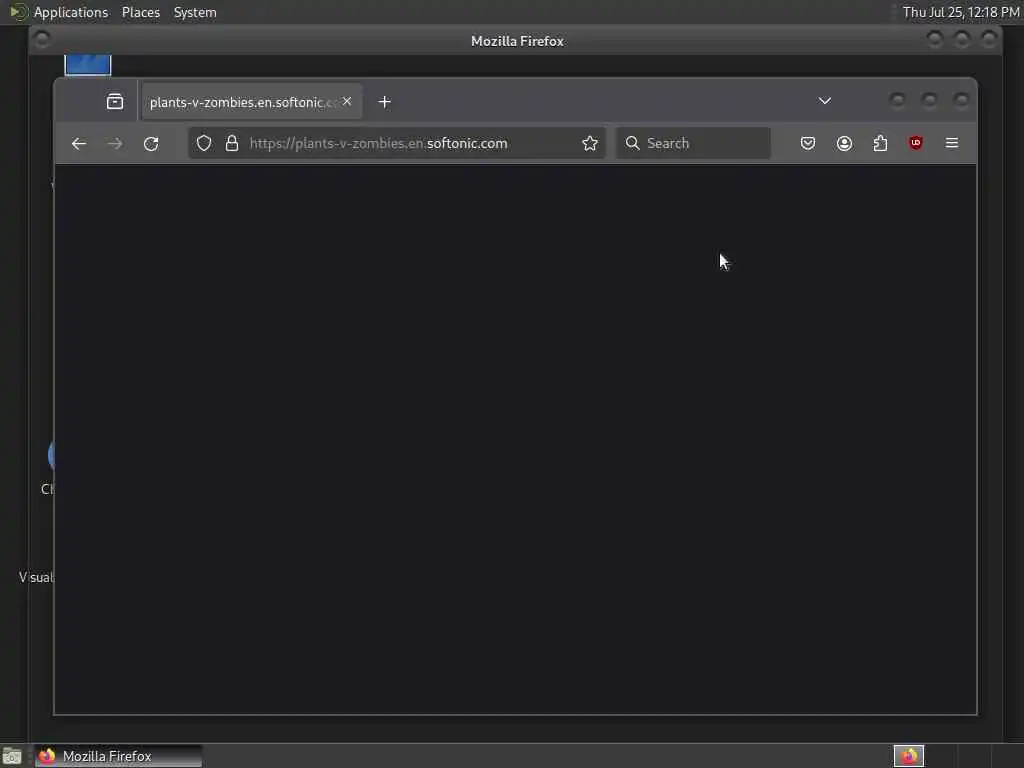The height and width of the screenshot is (768, 1024).
Task: Open the Extensions puzzle-piece icon
Action: click(880, 143)
